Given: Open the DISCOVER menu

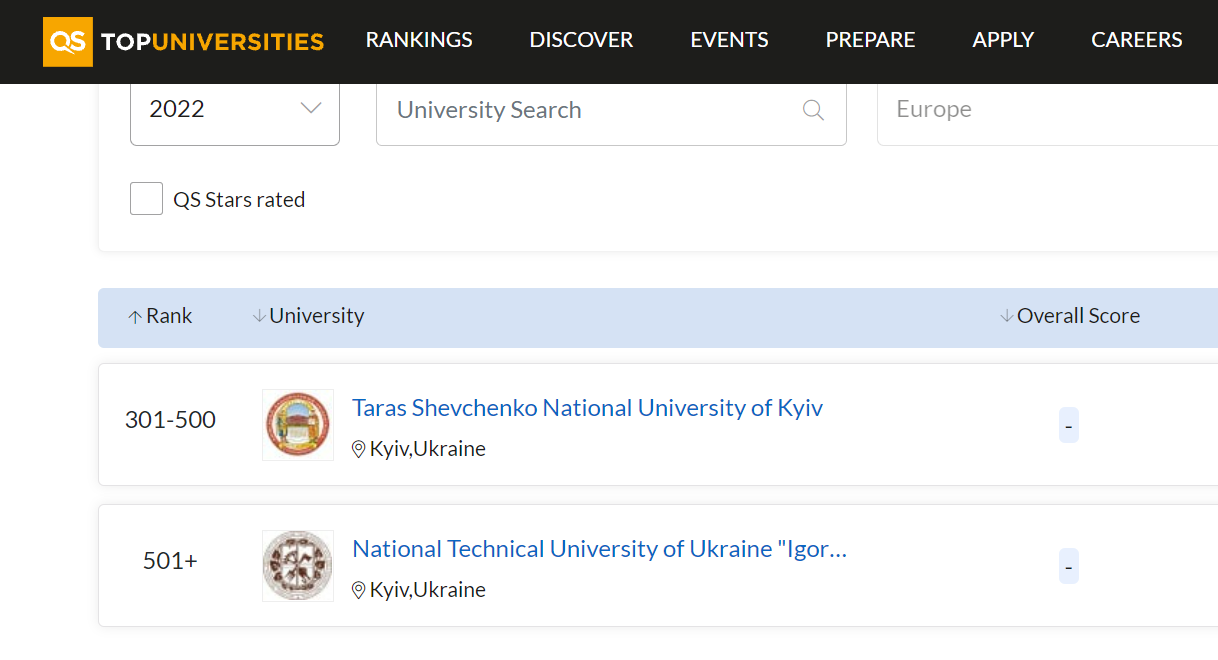Looking at the screenshot, I should click(580, 40).
